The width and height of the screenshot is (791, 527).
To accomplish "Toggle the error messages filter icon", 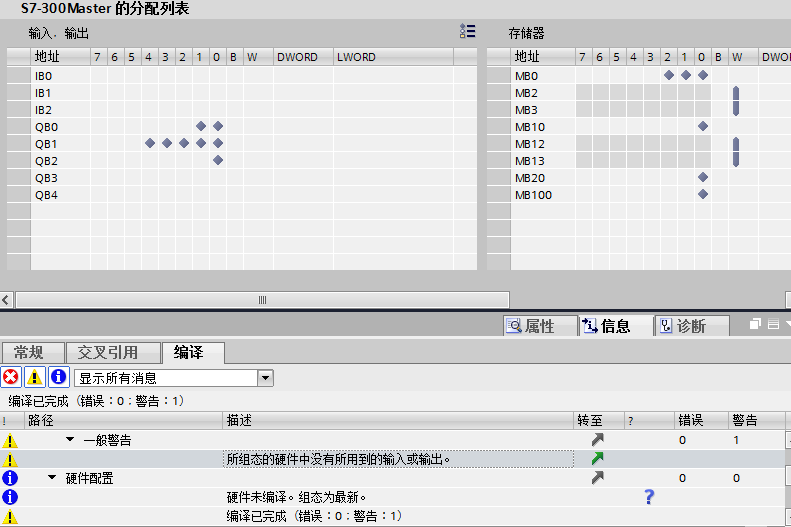I will 11,377.
